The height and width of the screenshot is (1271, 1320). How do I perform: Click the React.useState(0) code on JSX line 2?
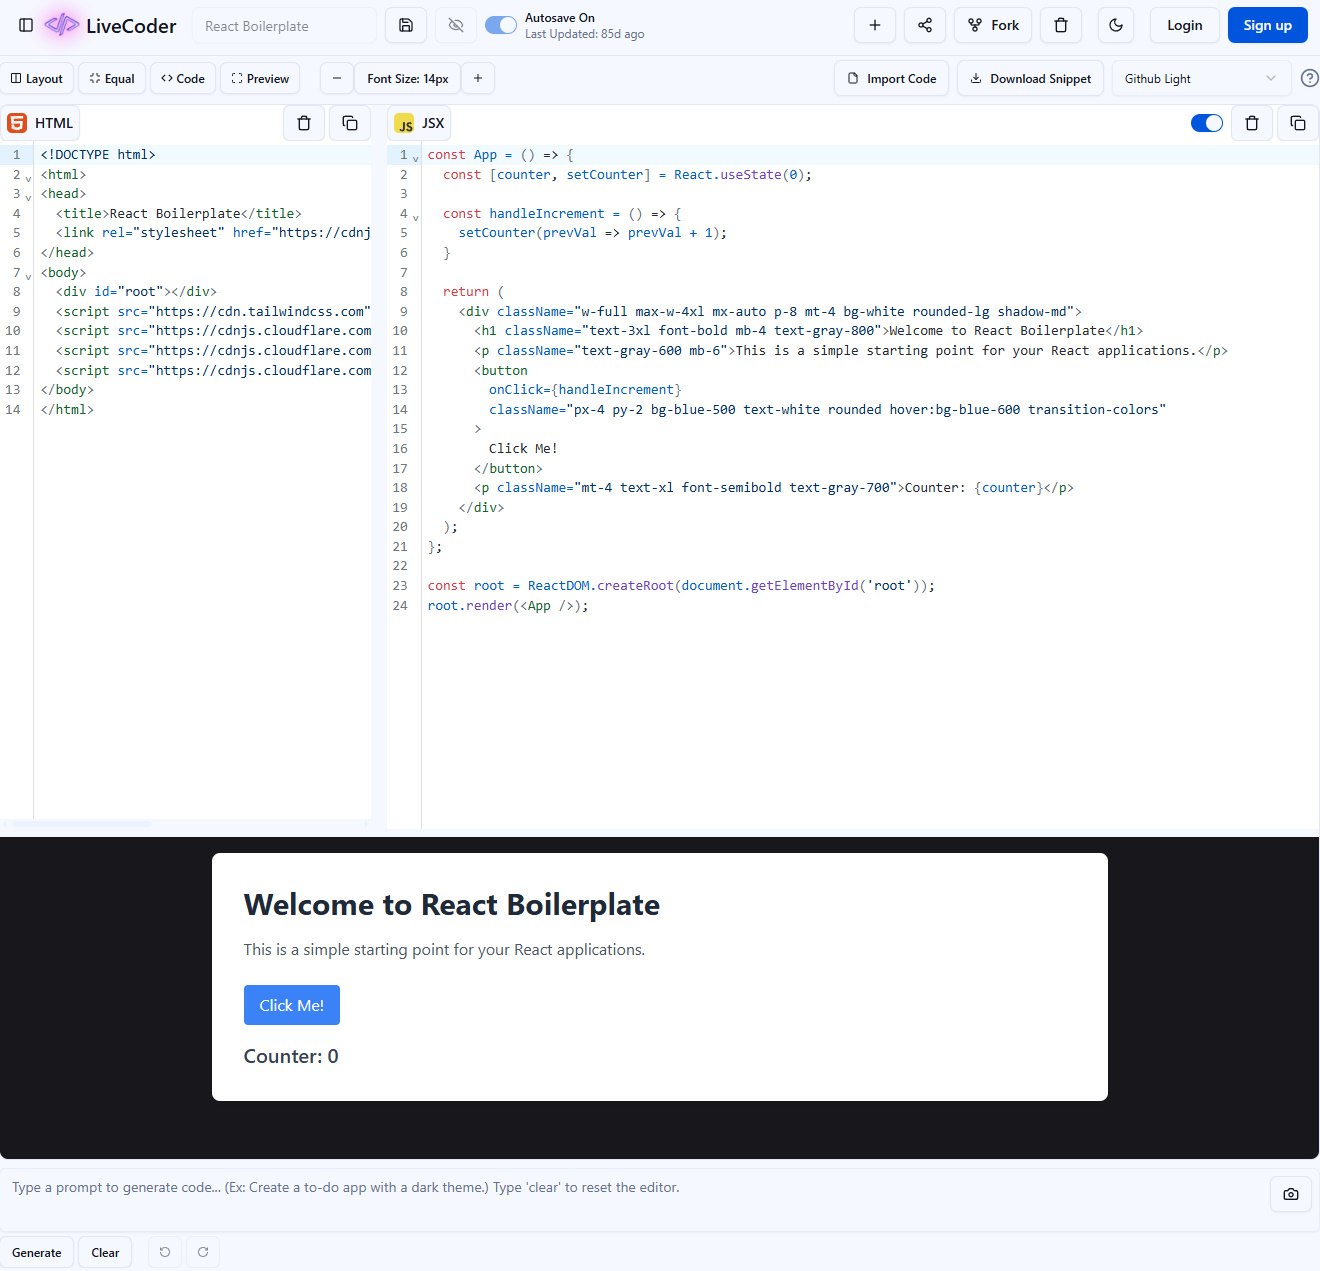pyautogui.click(x=742, y=174)
